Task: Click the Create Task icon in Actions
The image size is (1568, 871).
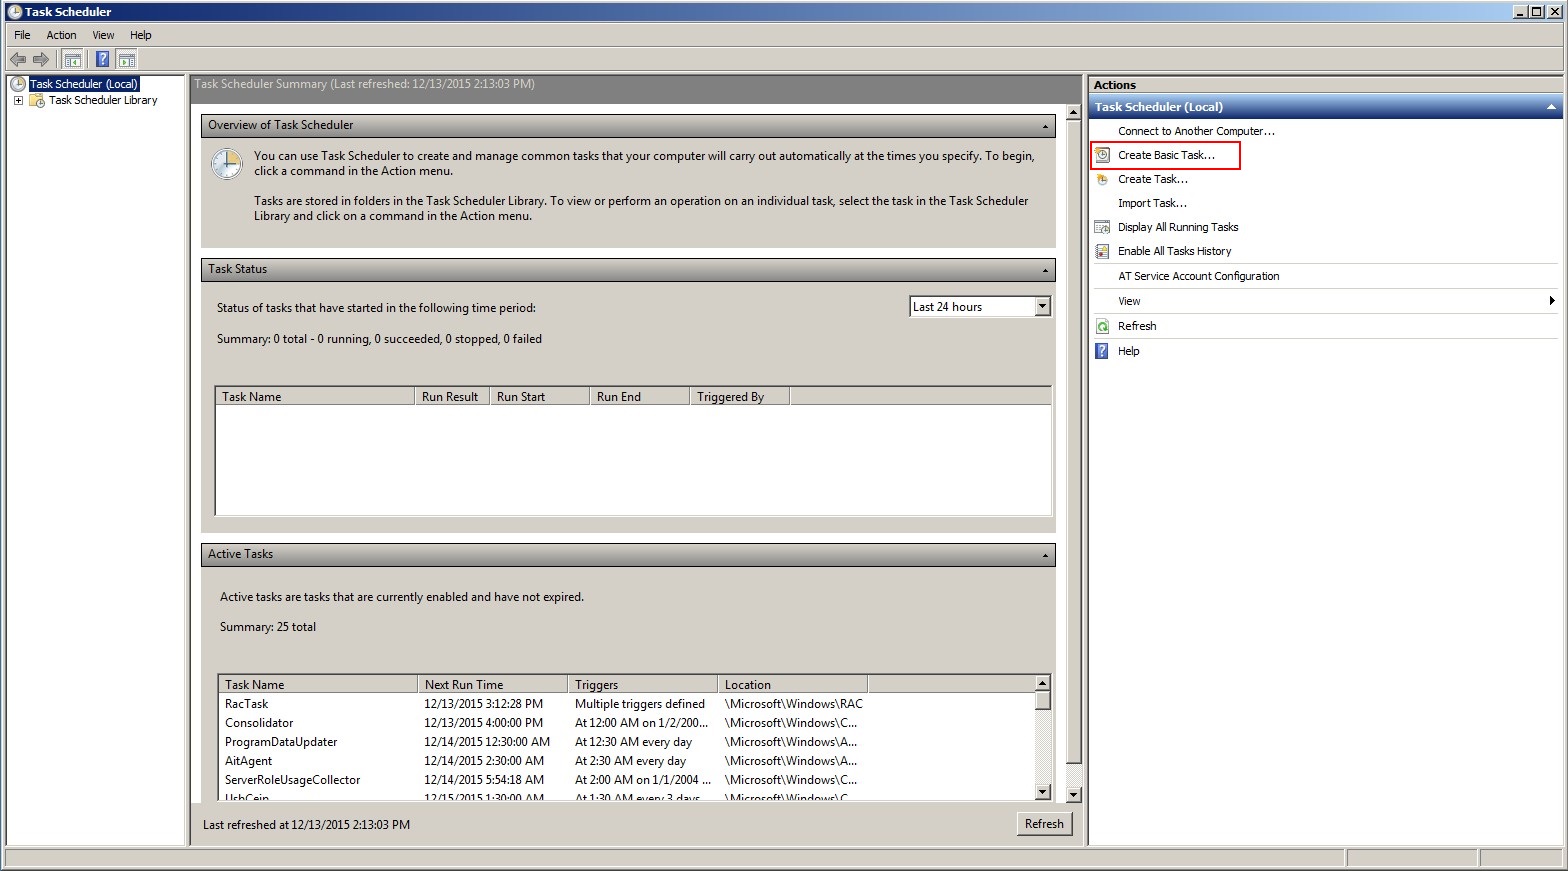Action: click(1102, 179)
